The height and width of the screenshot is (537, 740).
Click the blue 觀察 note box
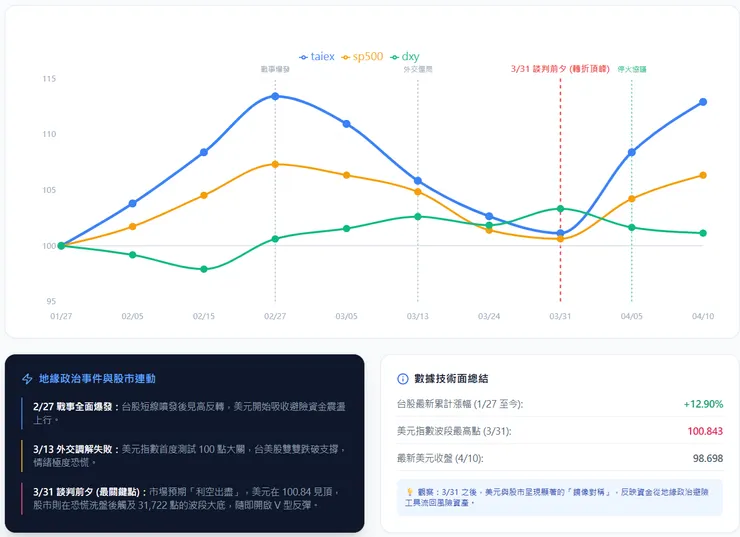coord(560,498)
